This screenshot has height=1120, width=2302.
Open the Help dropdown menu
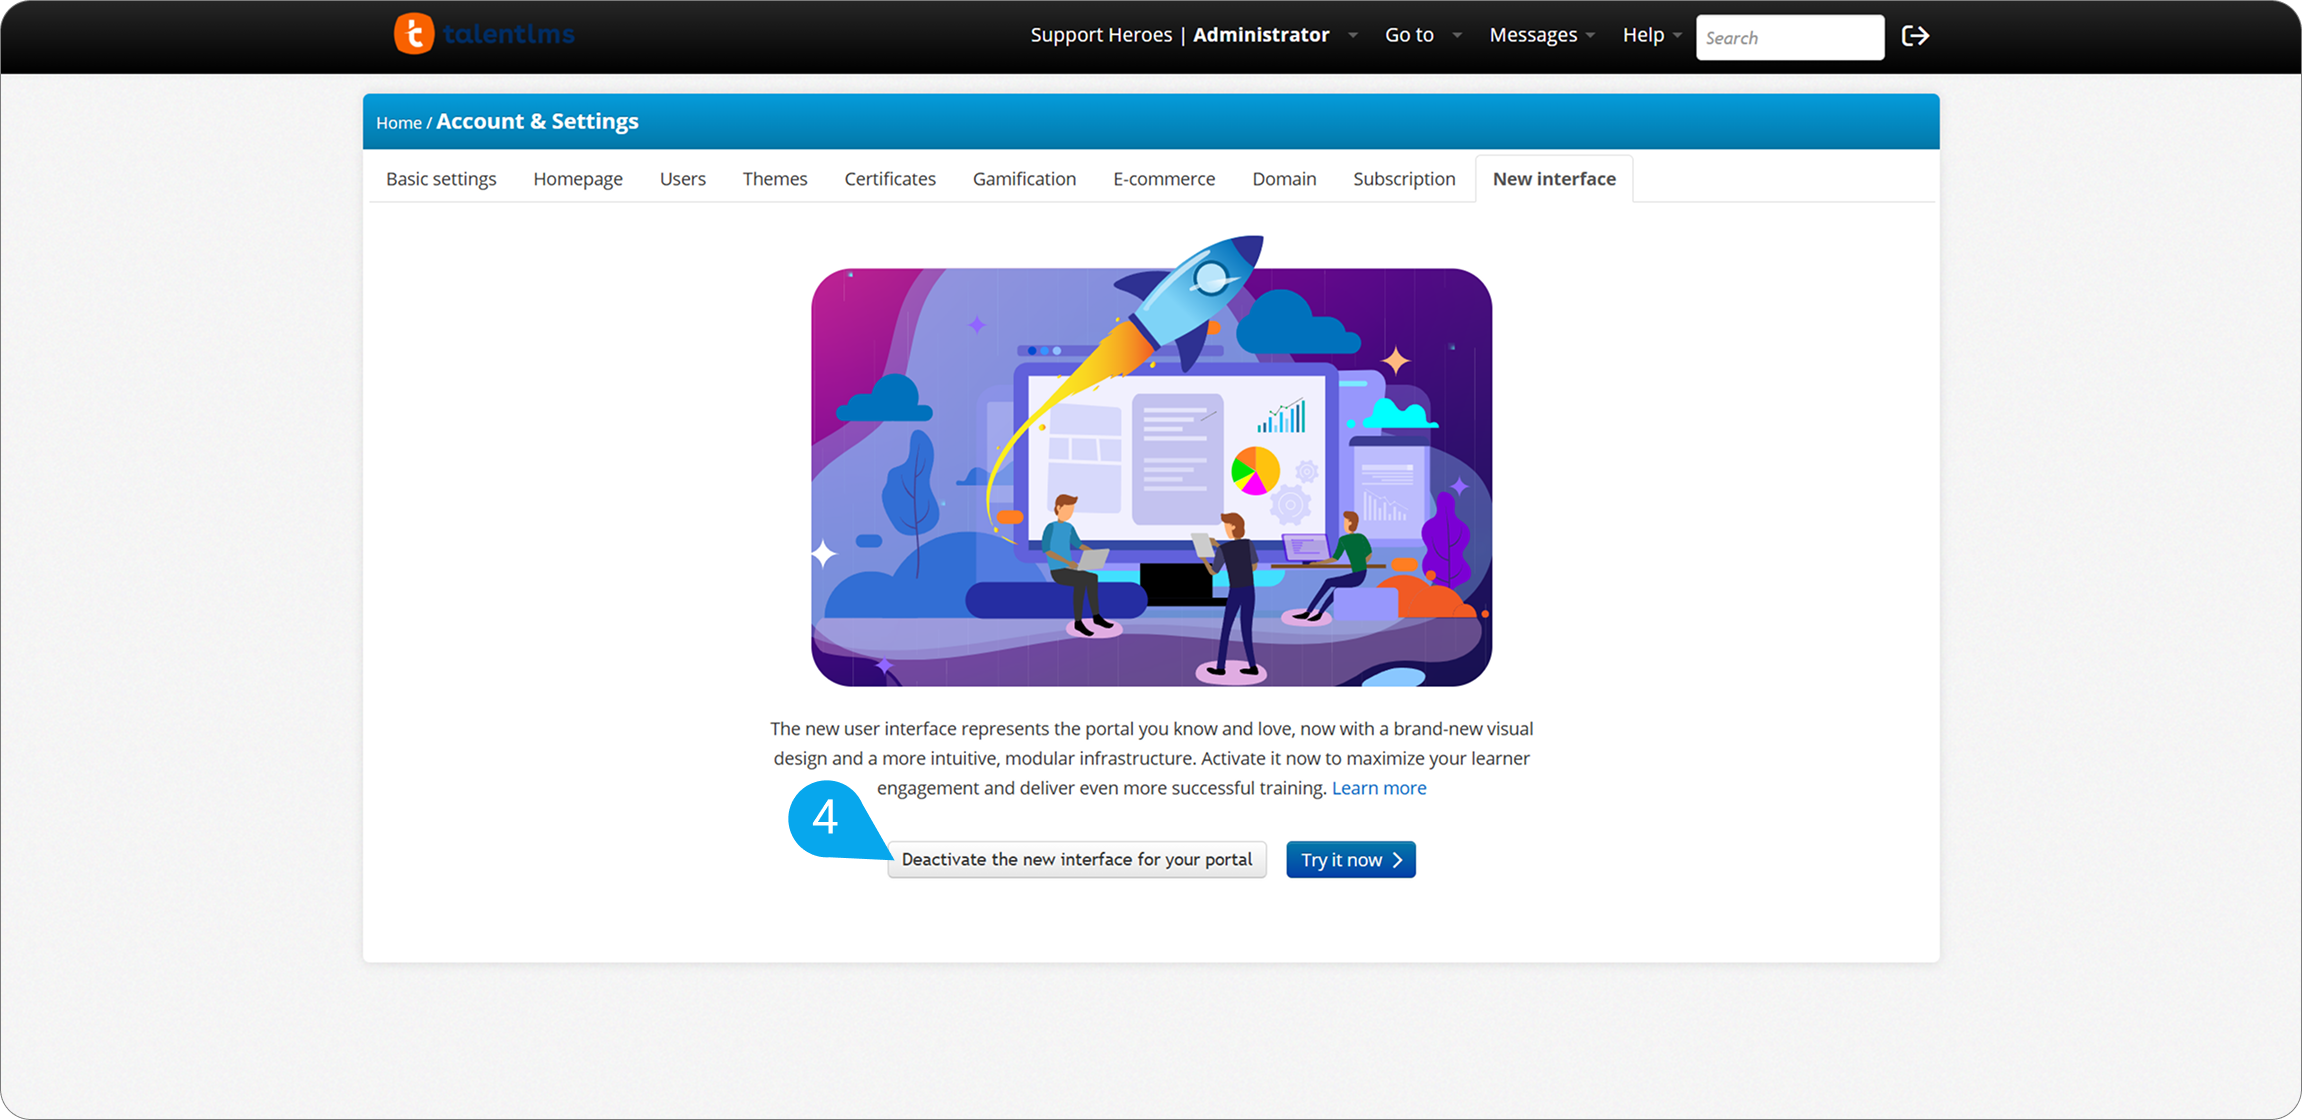[1651, 35]
